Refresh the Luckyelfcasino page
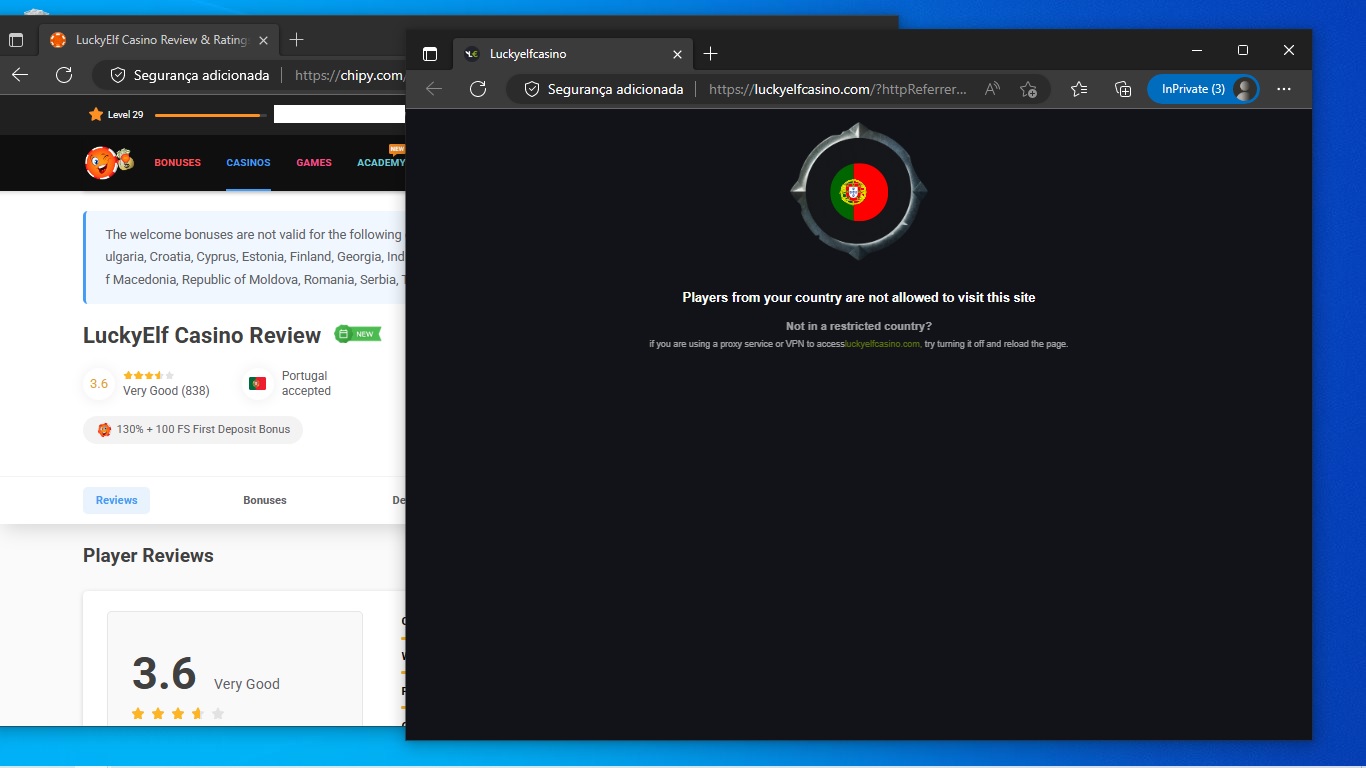 tap(478, 89)
